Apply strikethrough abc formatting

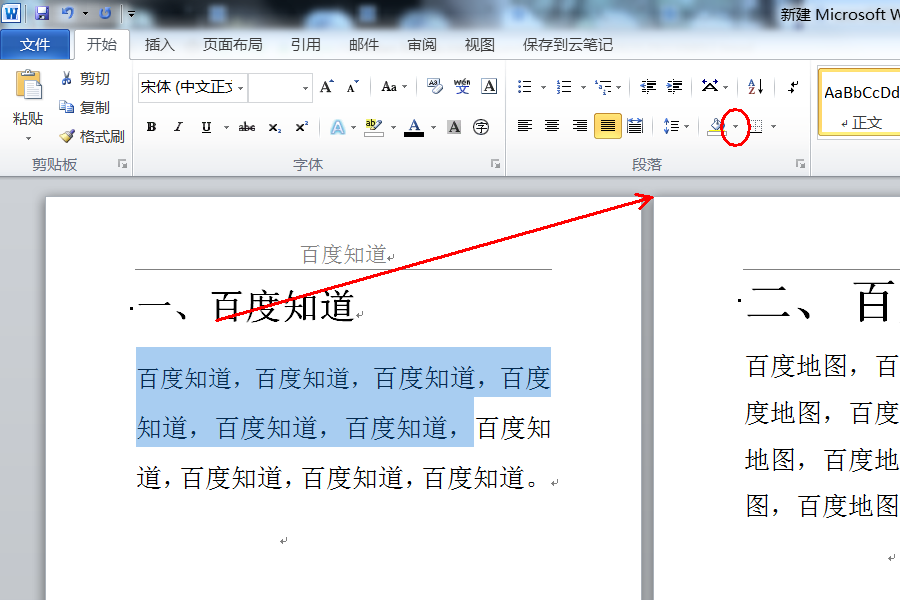[x=247, y=127]
